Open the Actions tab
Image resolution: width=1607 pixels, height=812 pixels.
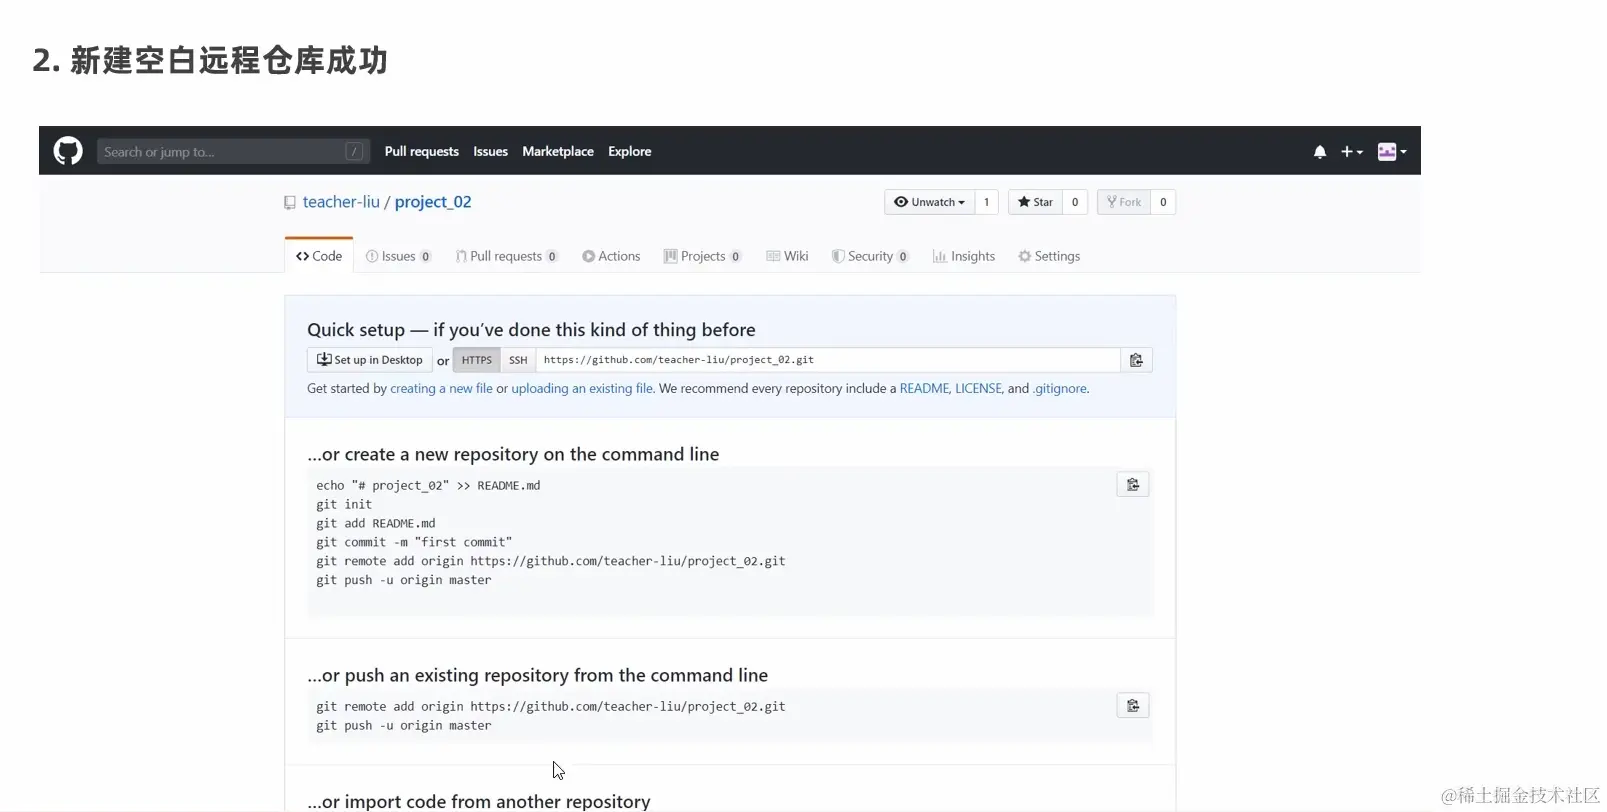(611, 256)
